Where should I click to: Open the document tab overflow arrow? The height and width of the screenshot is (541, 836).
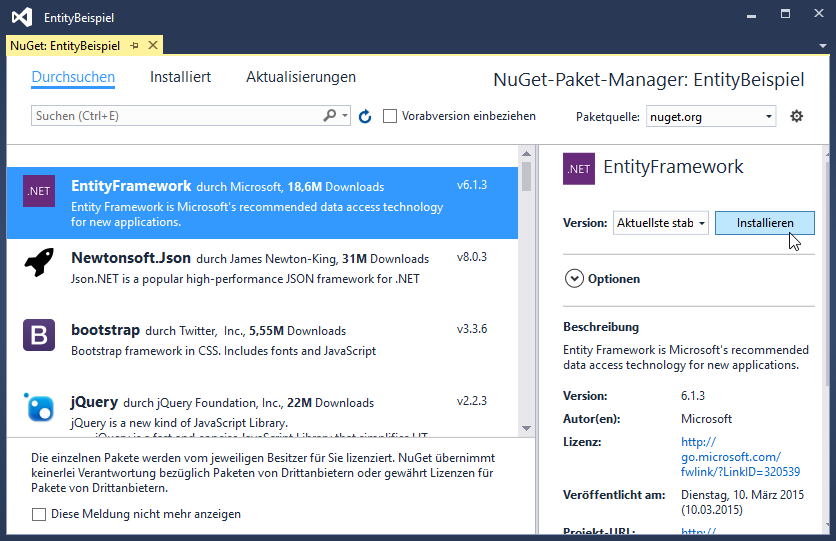coord(823,46)
